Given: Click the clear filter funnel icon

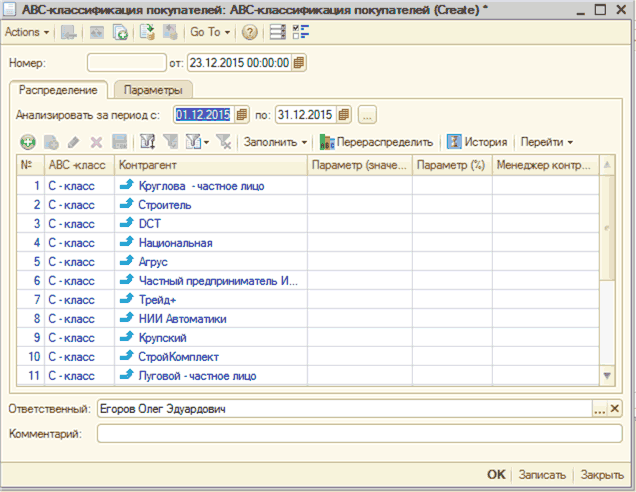Looking at the screenshot, I should [224, 142].
